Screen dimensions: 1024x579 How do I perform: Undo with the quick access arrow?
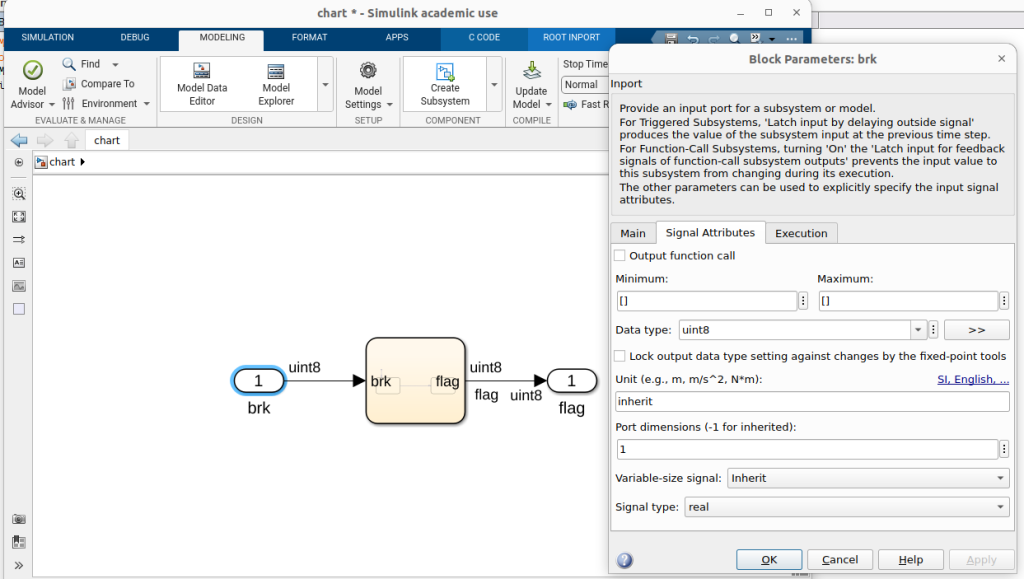pyautogui.click(x=692, y=39)
